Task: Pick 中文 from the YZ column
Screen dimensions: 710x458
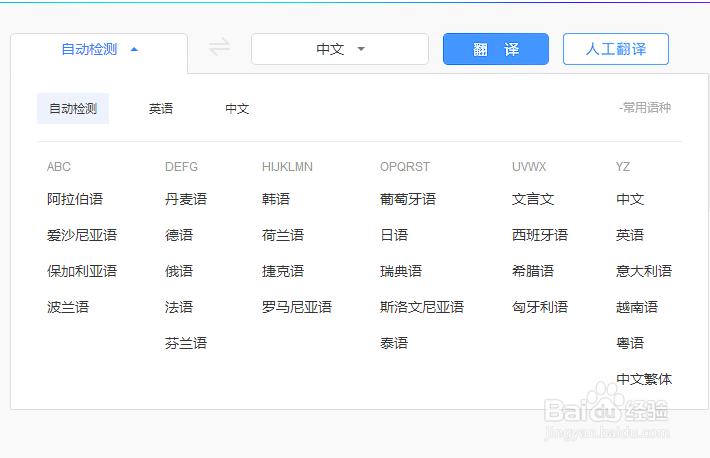Action: (630, 199)
